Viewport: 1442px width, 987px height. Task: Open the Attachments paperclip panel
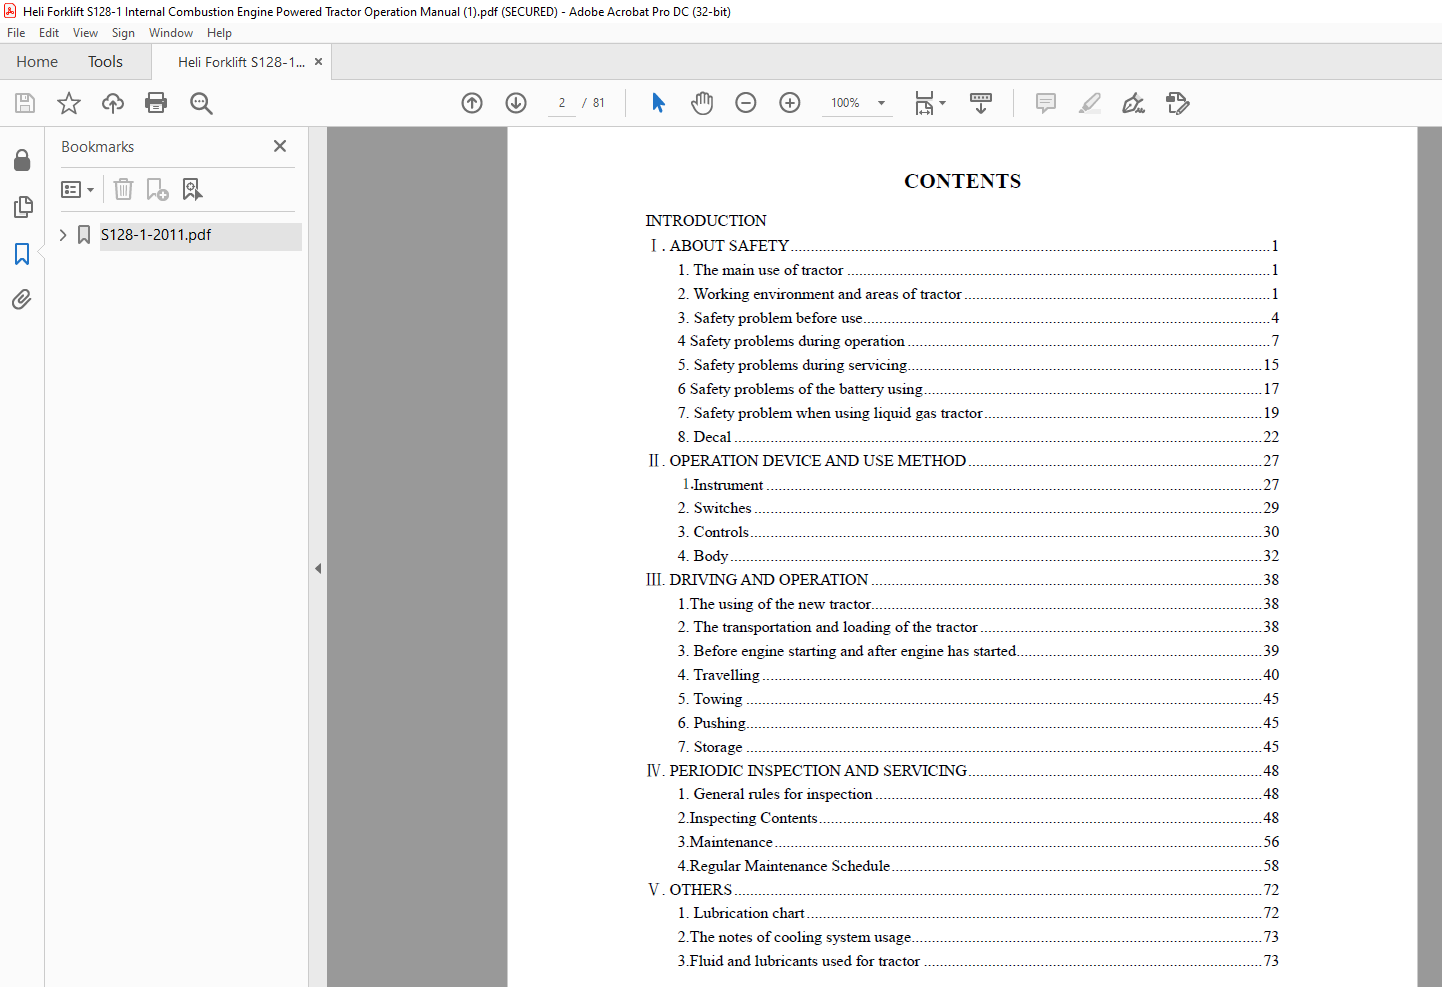22,299
